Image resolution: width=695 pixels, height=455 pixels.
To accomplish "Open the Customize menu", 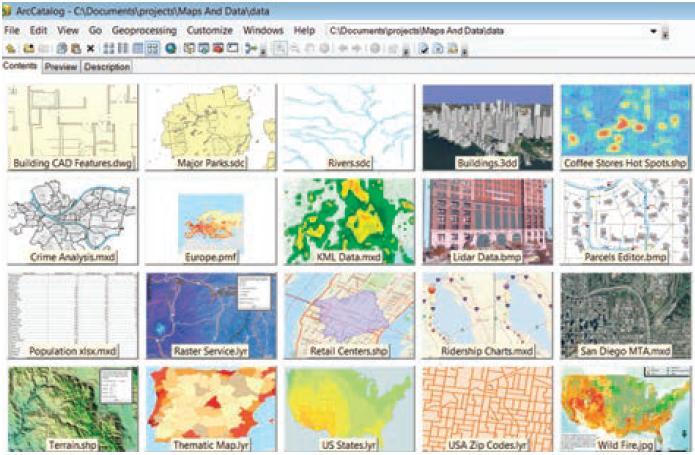I will (210, 31).
